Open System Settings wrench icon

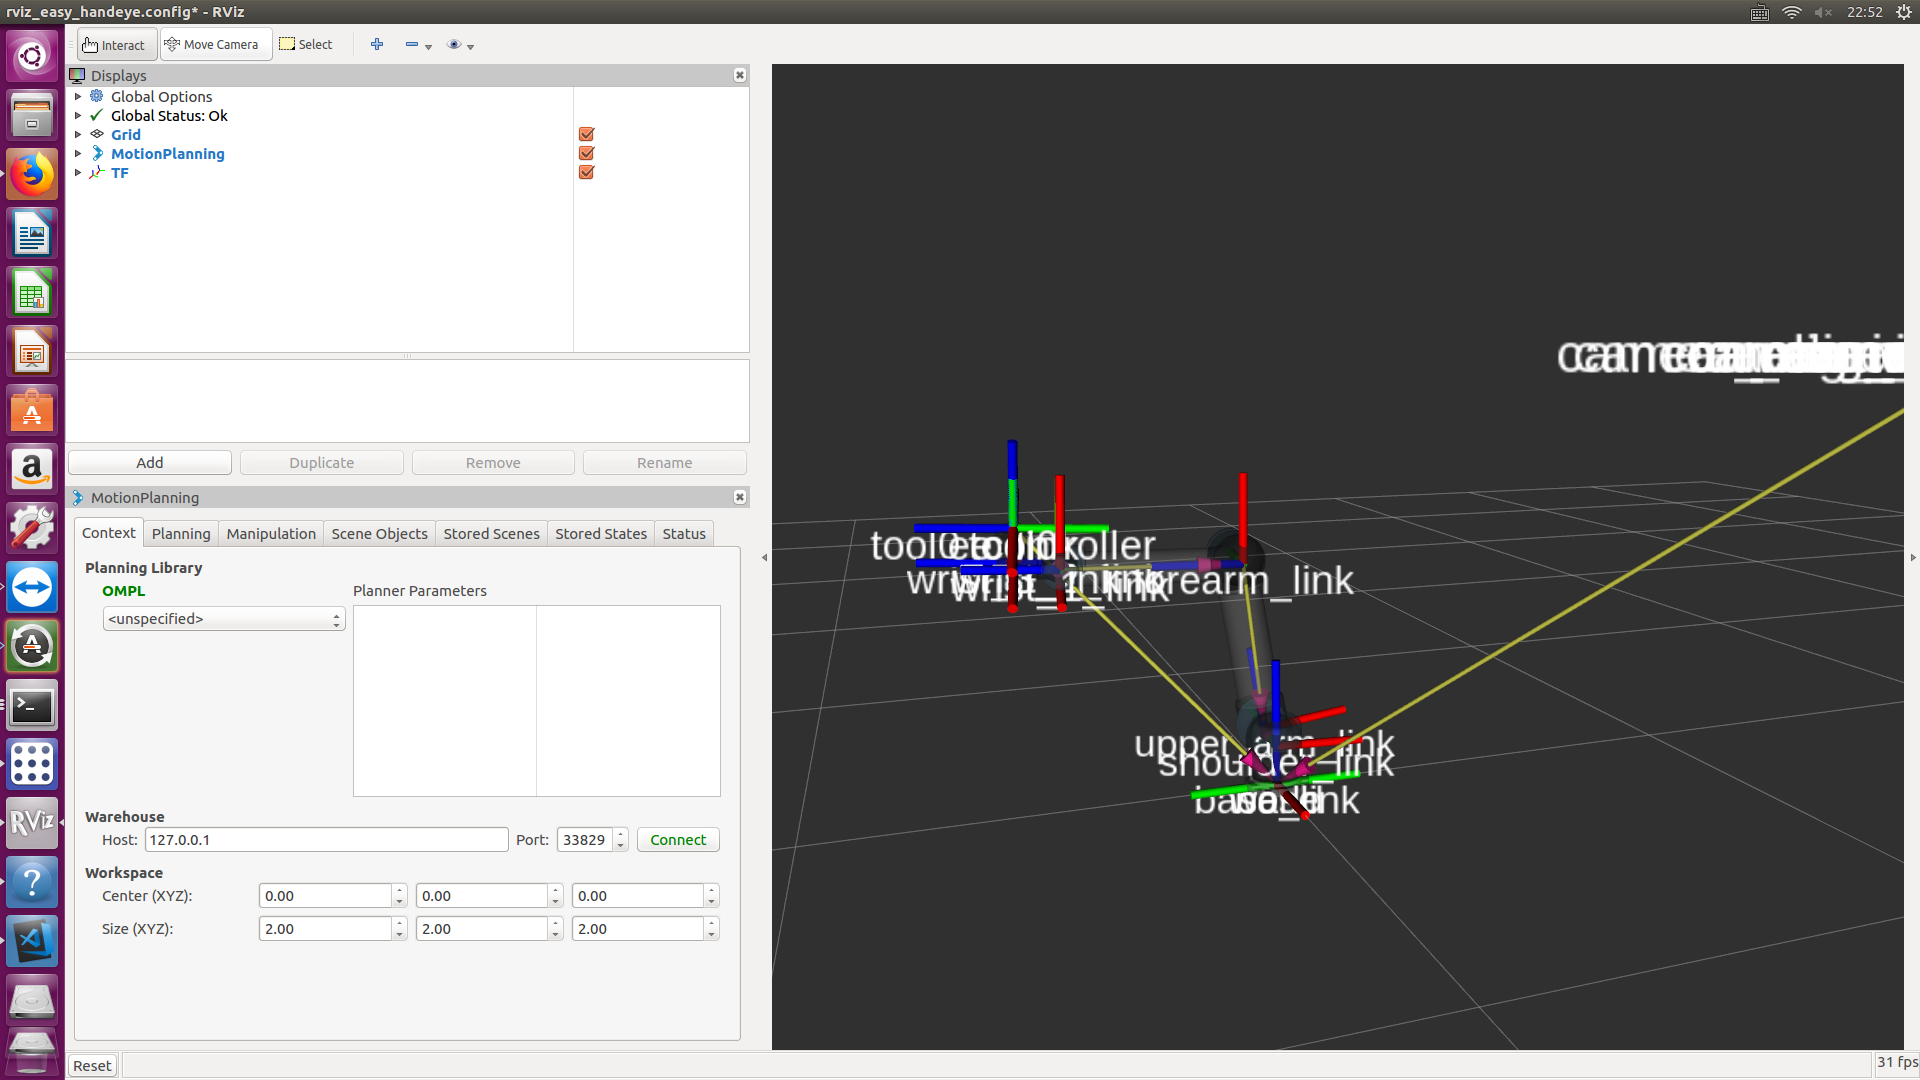(32, 528)
